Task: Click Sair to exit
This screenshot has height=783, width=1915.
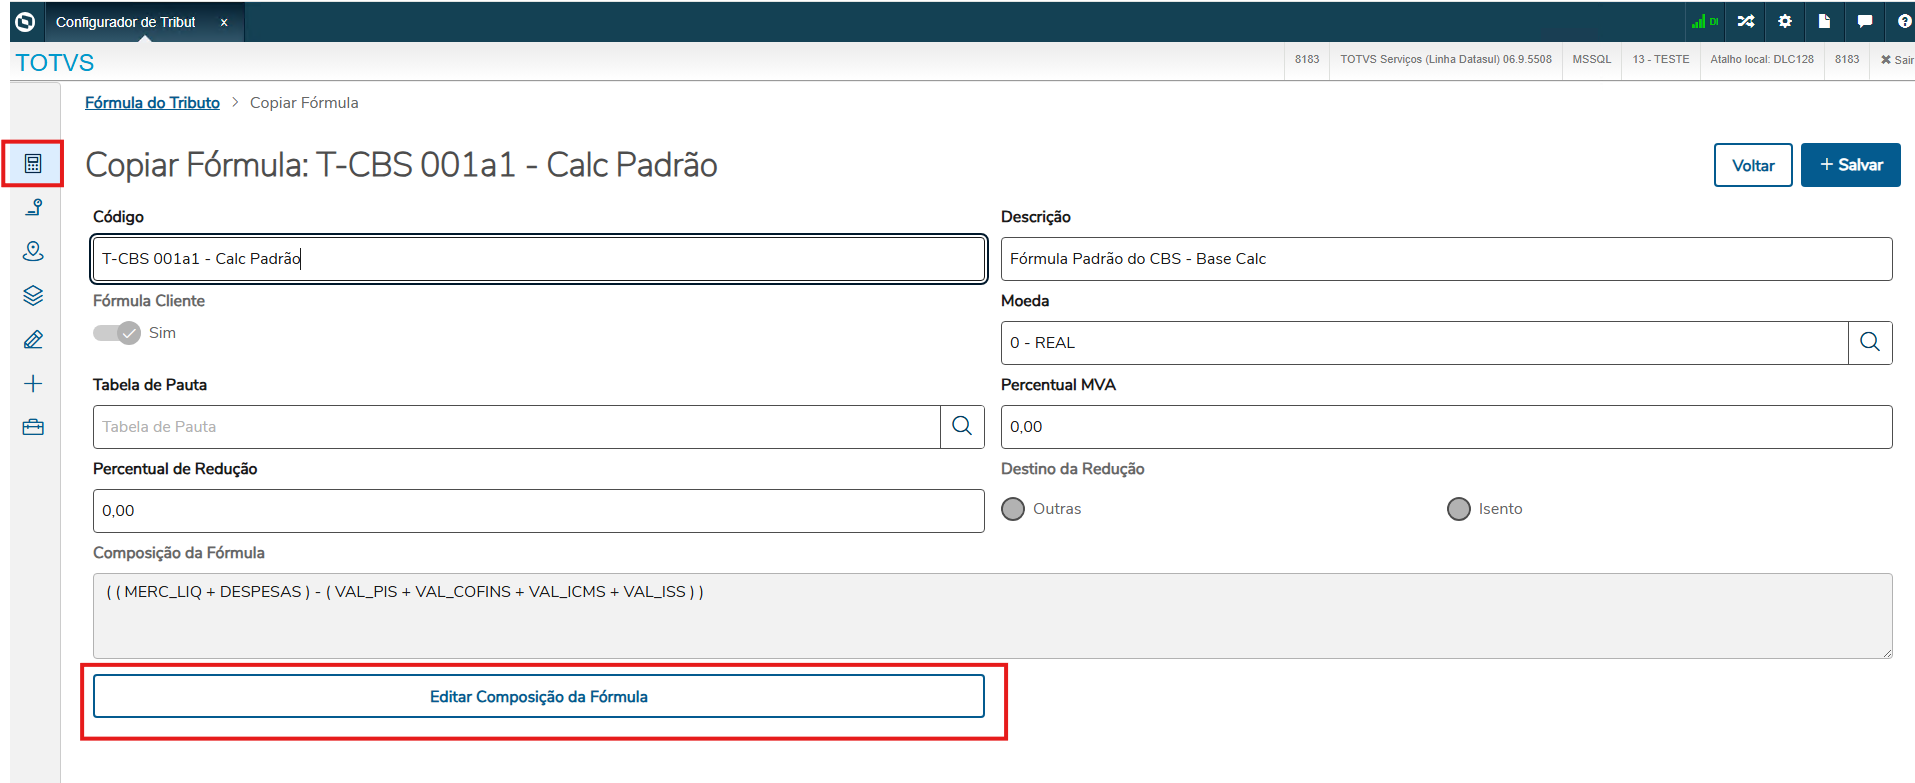Action: click(x=1897, y=60)
